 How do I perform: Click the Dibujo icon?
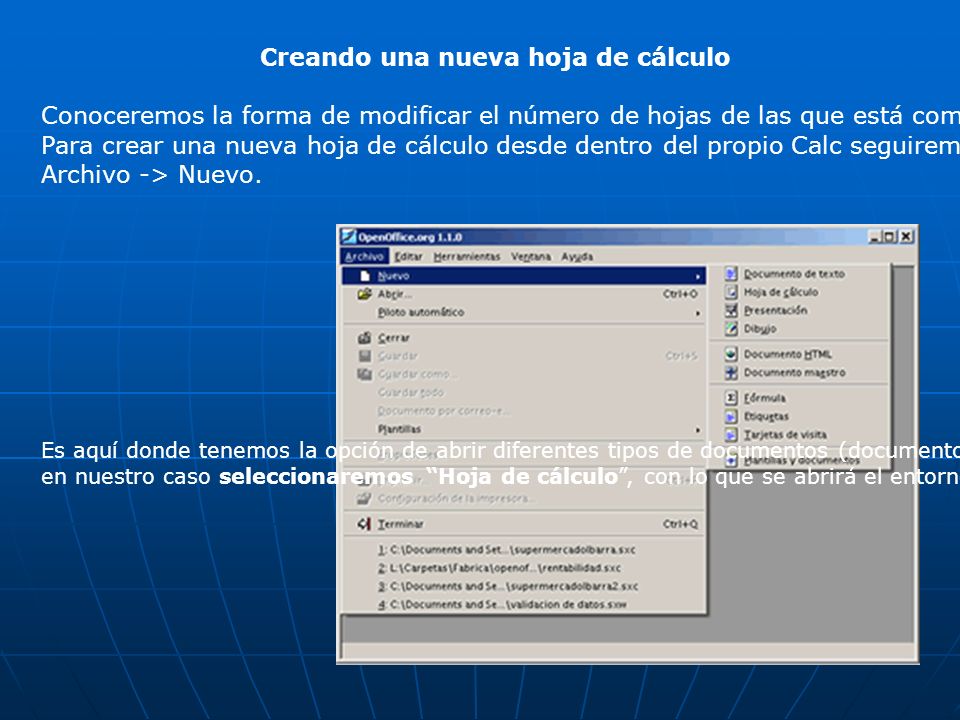pyautogui.click(x=731, y=329)
